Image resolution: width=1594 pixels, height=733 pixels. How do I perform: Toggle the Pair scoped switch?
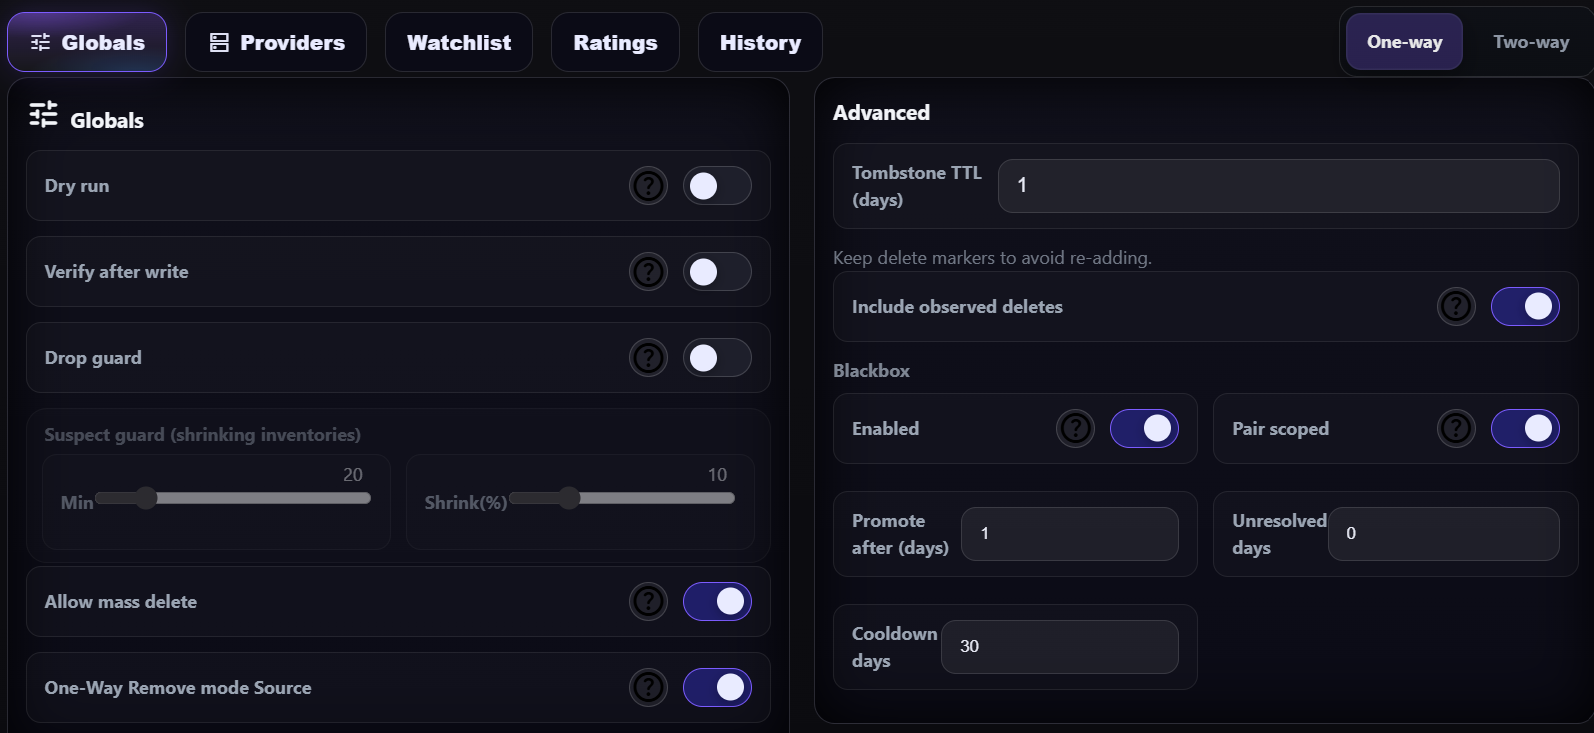pos(1525,429)
